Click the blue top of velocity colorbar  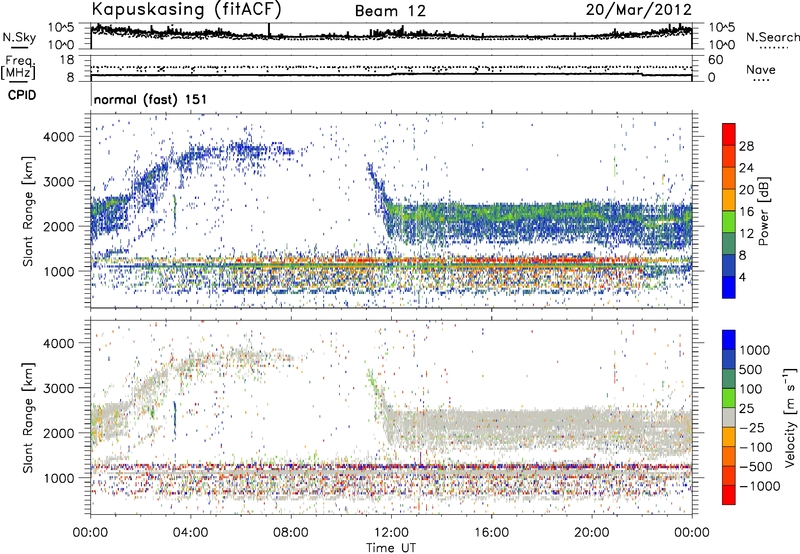click(x=729, y=340)
